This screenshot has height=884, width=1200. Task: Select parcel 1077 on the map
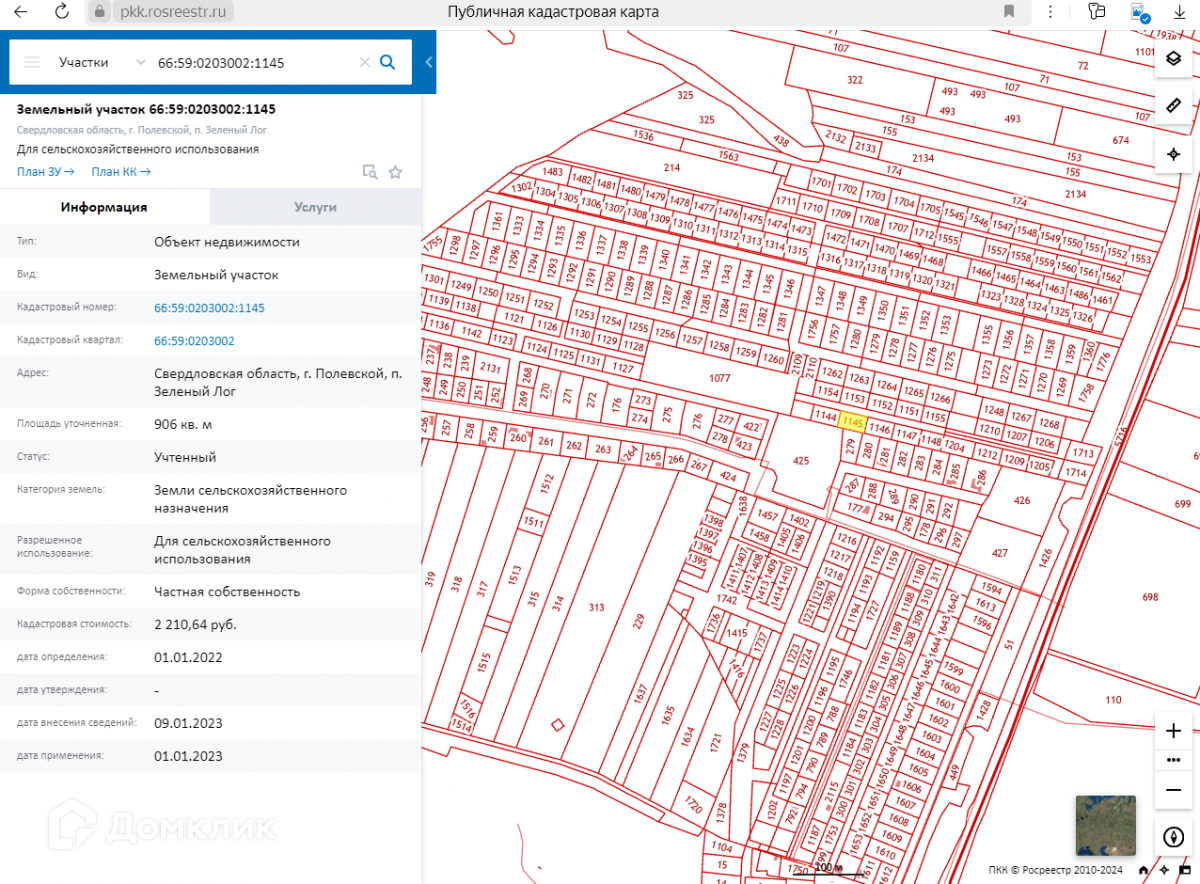(719, 378)
